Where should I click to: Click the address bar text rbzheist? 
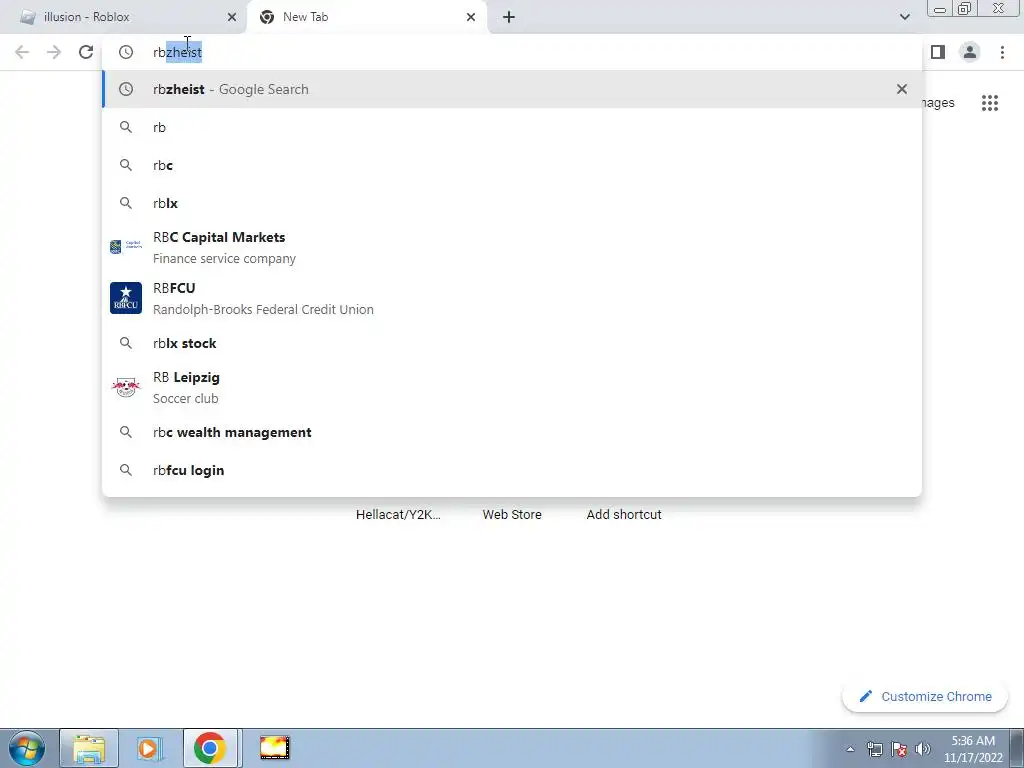(x=178, y=52)
